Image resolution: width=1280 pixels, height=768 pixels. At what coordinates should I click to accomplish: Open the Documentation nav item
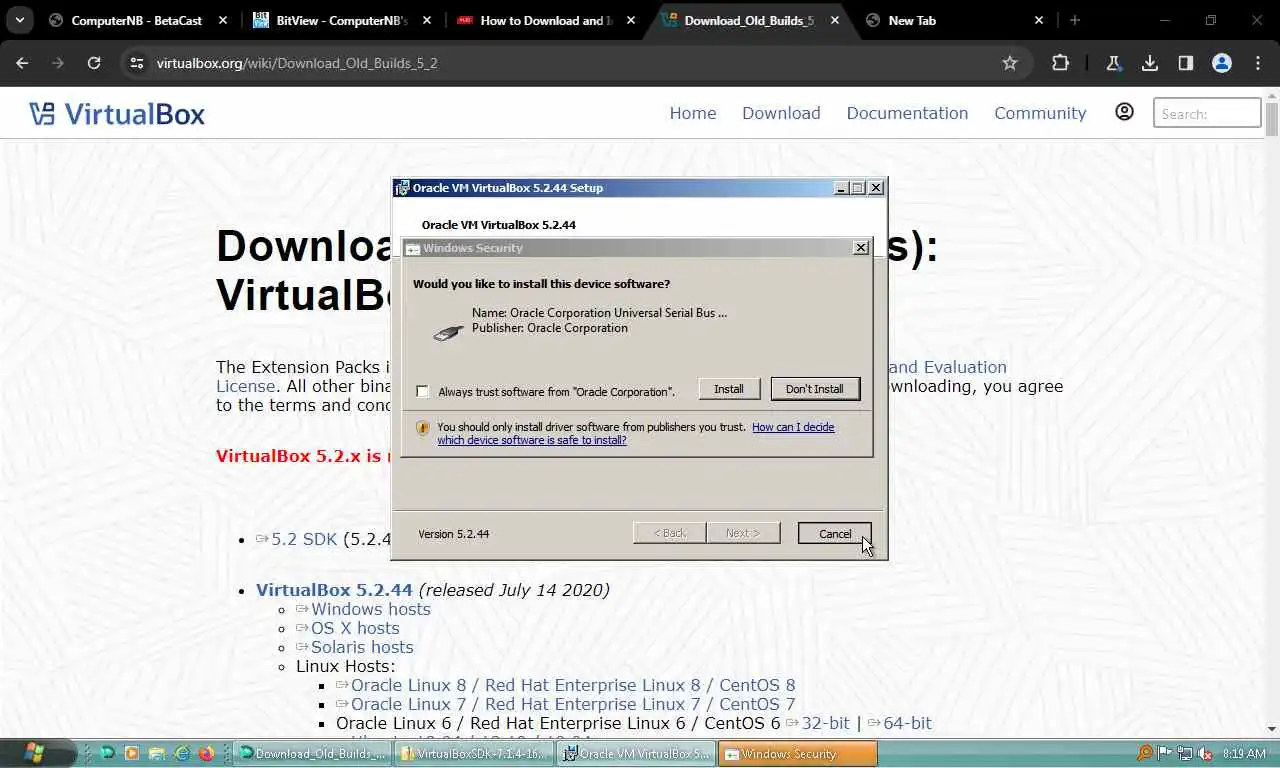907,113
